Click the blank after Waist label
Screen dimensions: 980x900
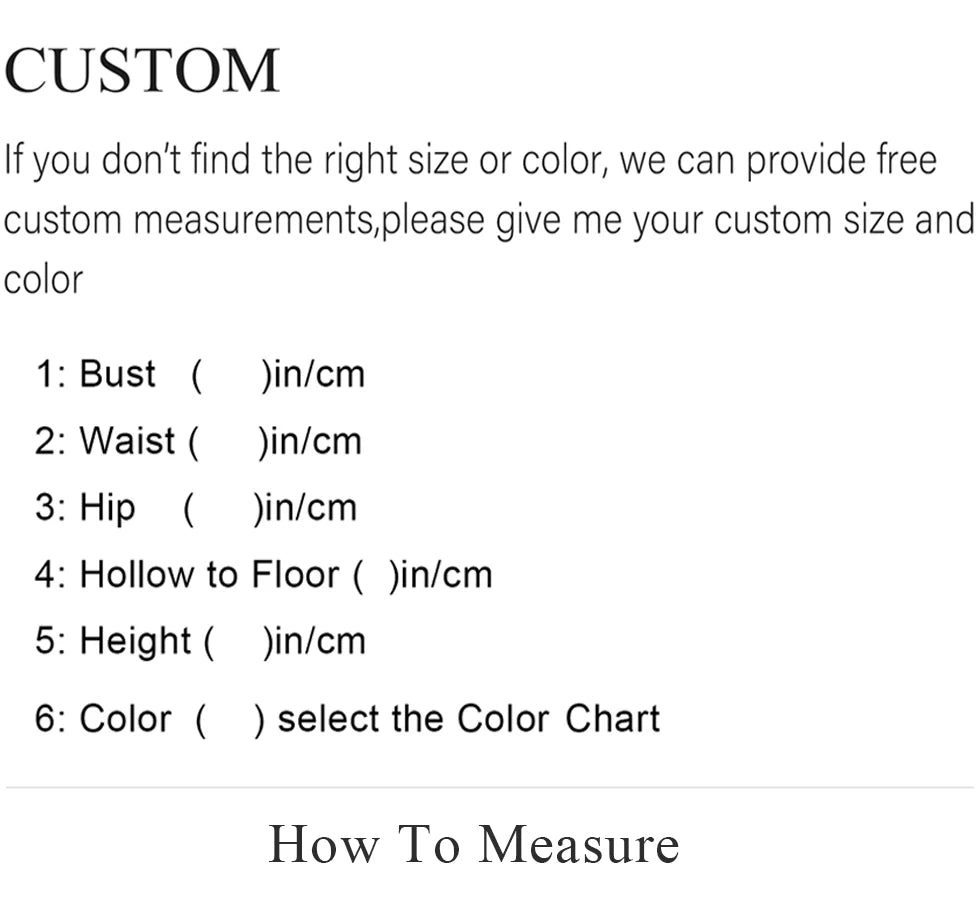coord(226,441)
